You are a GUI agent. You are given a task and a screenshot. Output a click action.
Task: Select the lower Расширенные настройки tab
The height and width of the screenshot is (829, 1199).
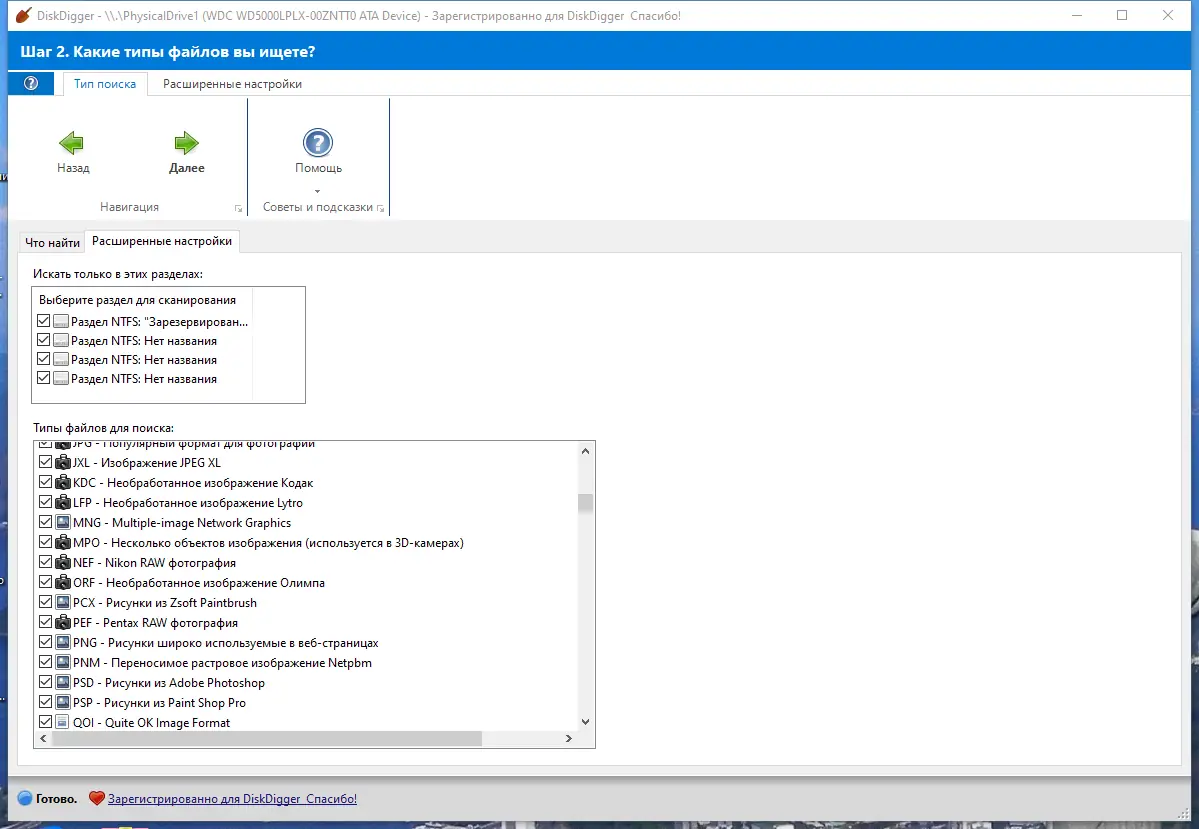pyautogui.click(x=162, y=241)
